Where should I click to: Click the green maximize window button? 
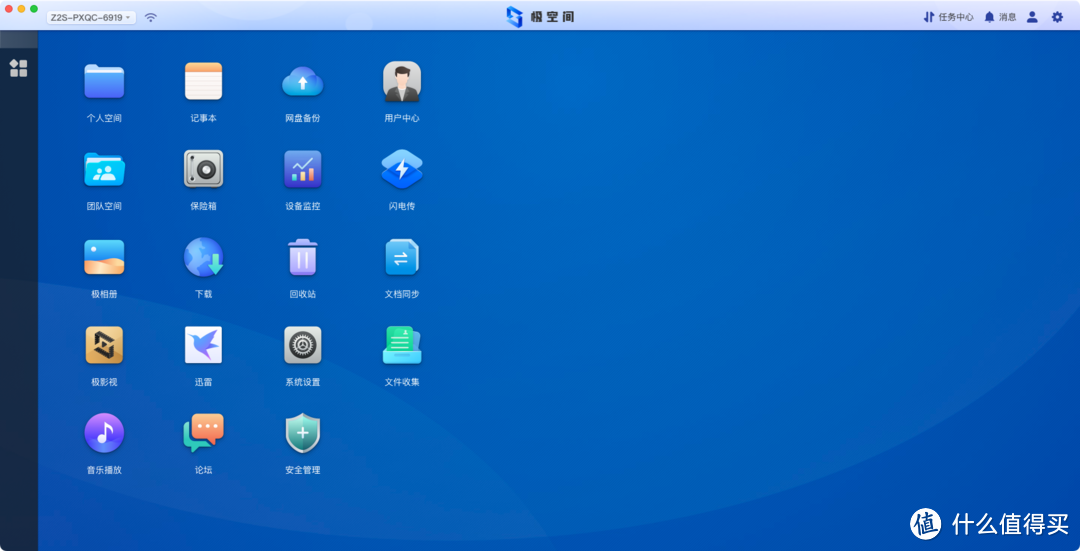point(34,9)
